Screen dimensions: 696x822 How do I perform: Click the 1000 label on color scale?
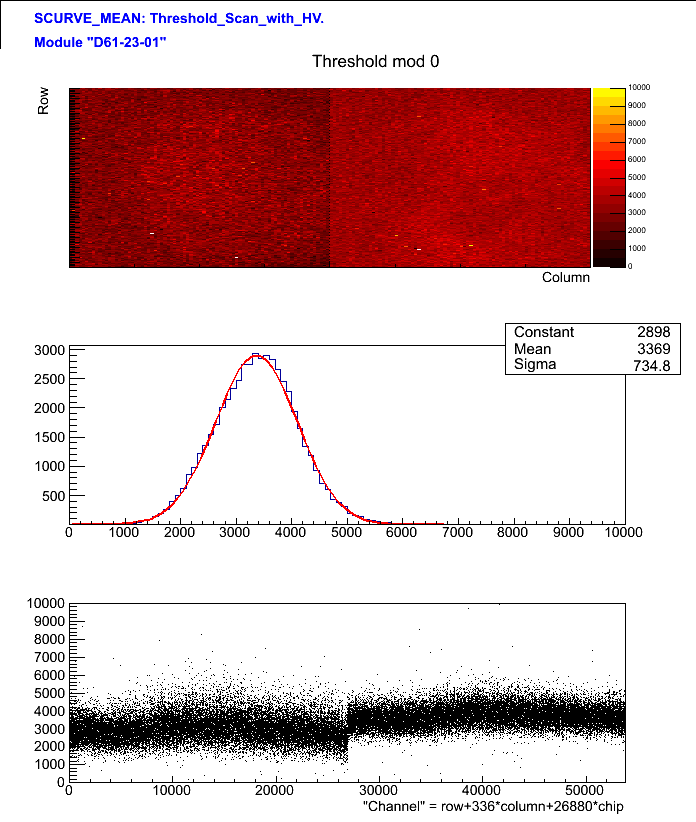point(637,248)
